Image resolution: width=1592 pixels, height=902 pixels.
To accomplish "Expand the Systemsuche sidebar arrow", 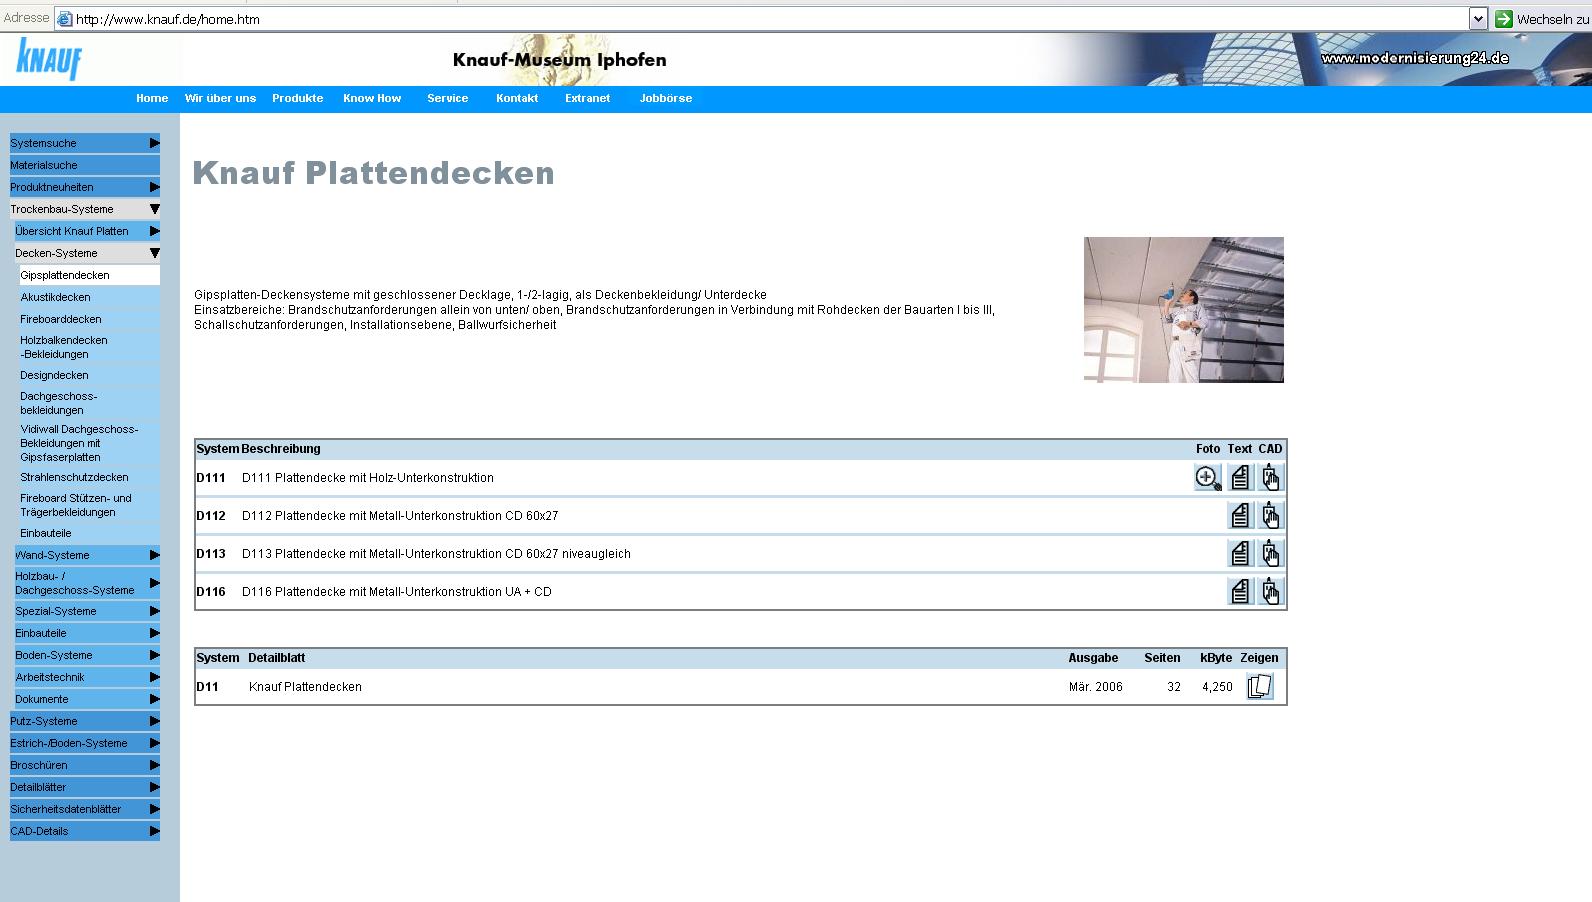I will (x=154, y=143).
